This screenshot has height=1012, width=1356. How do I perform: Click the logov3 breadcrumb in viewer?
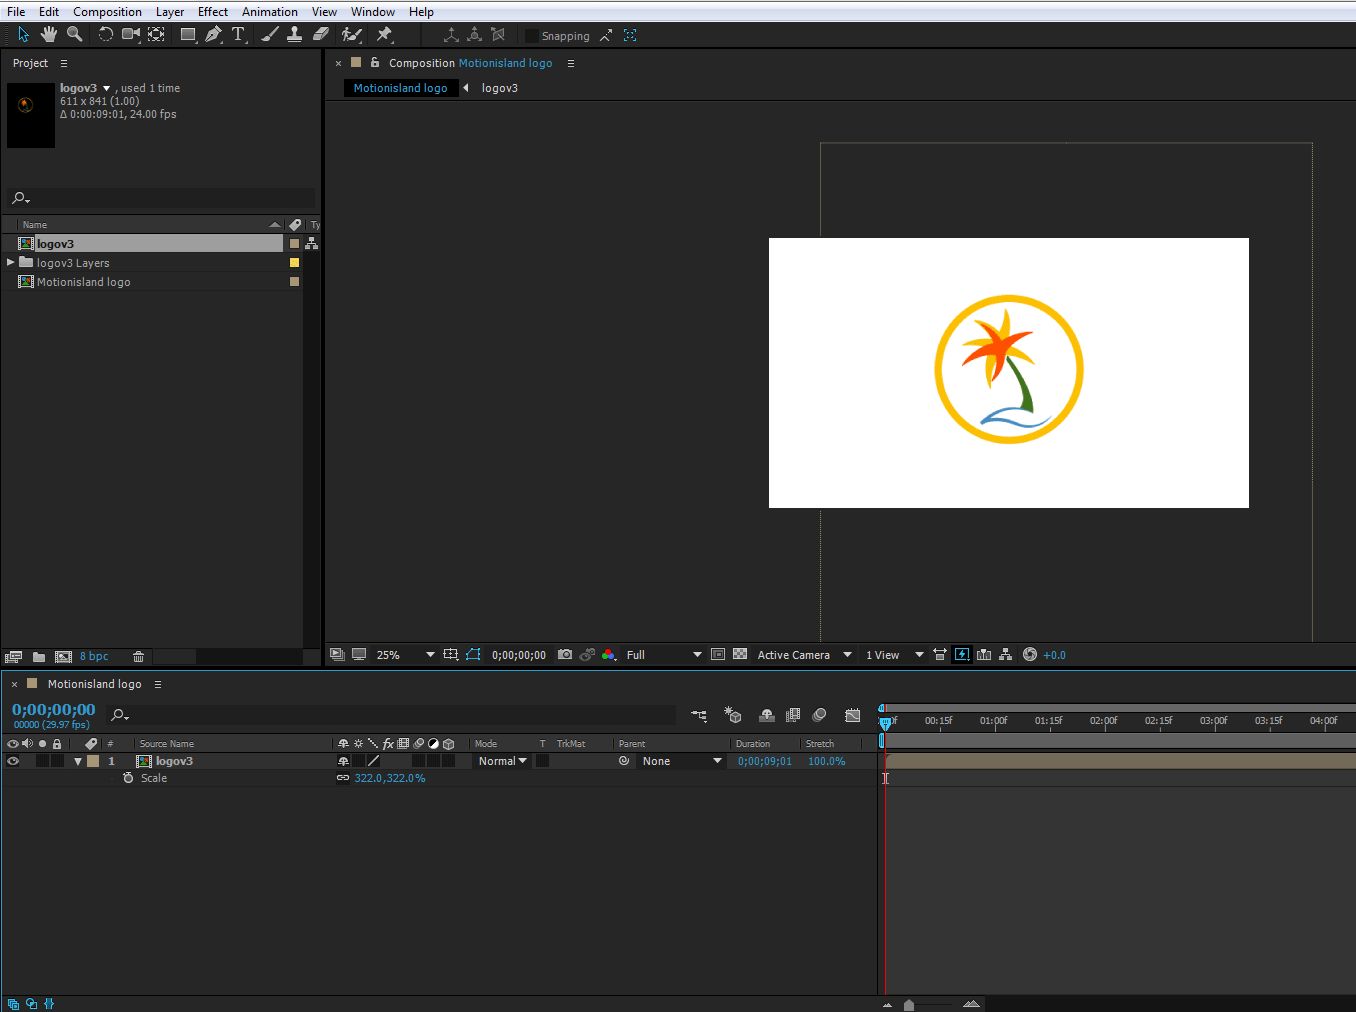[x=500, y=88]
